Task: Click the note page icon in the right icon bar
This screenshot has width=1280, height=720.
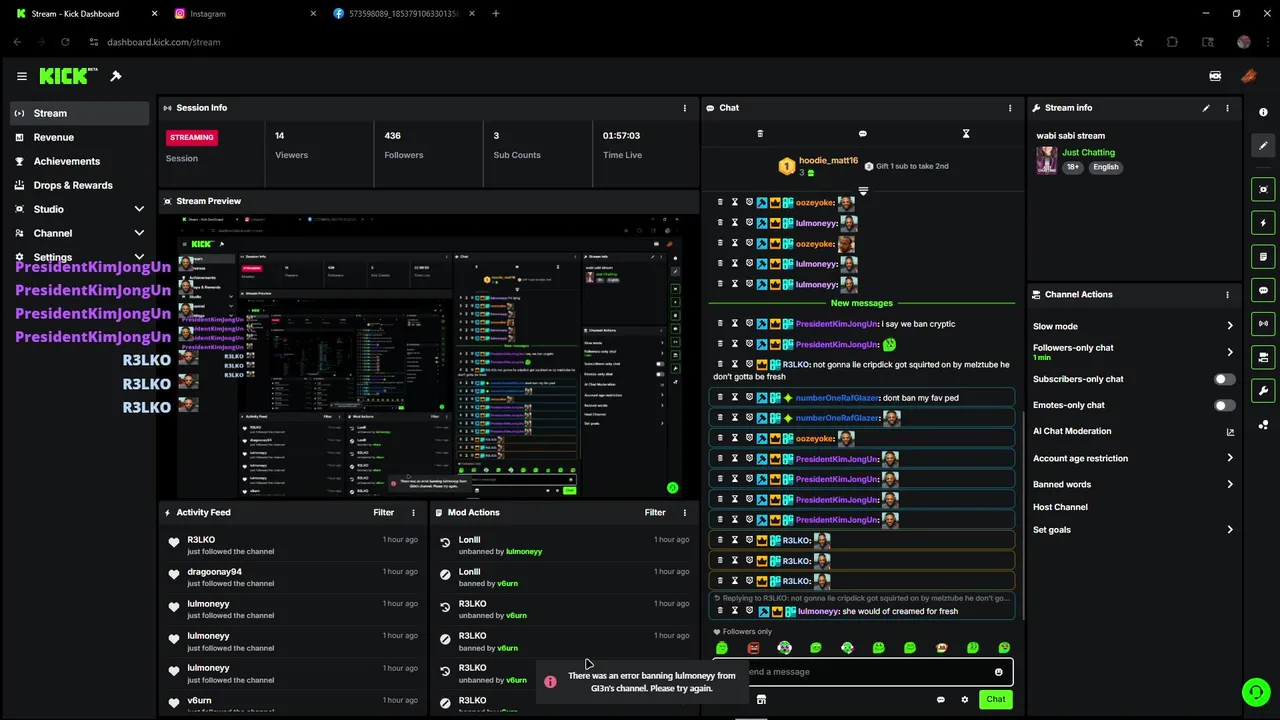Action: [1263, 257]
